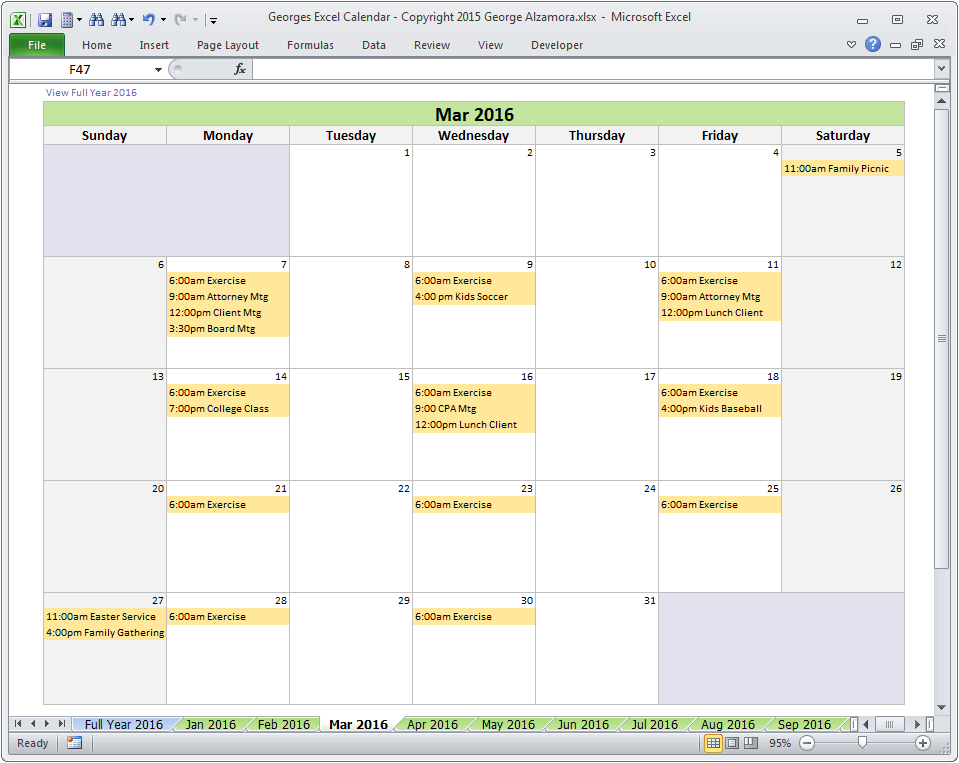959x763 pixels.
Task: Switch to Page Break Preview in status bar
Action: coord(751,743)
